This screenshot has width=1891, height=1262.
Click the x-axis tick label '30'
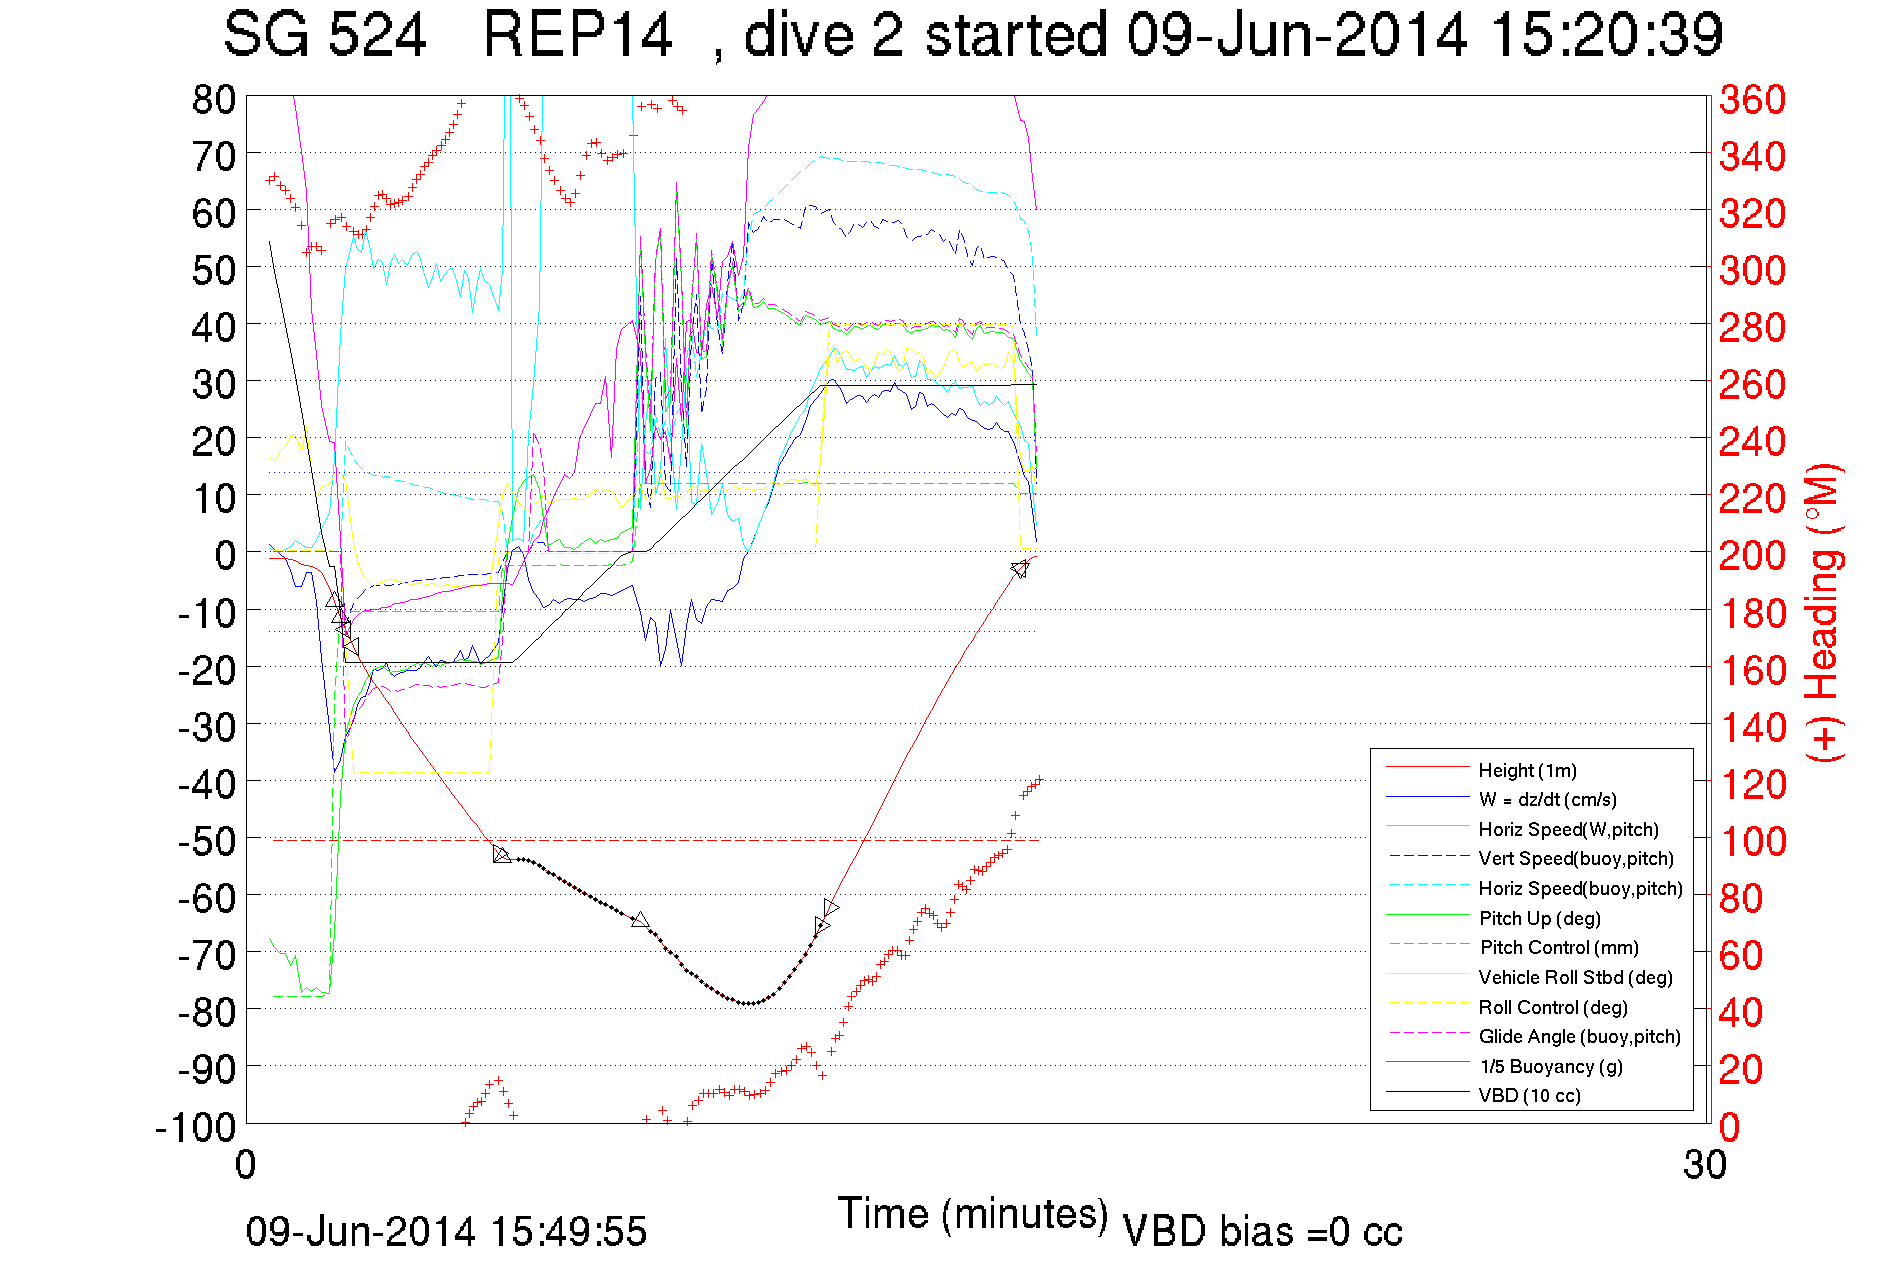[x=1705, y=1165]
